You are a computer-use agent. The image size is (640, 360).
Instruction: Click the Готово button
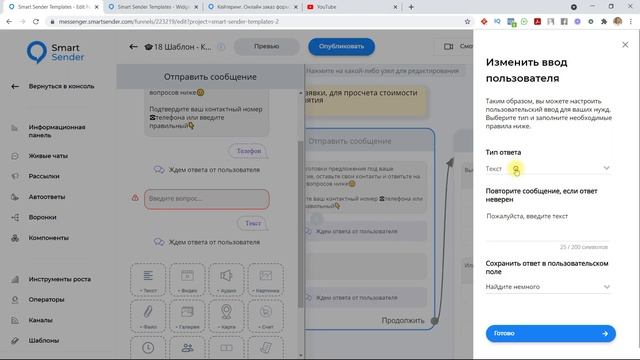(x=550, y=333)
